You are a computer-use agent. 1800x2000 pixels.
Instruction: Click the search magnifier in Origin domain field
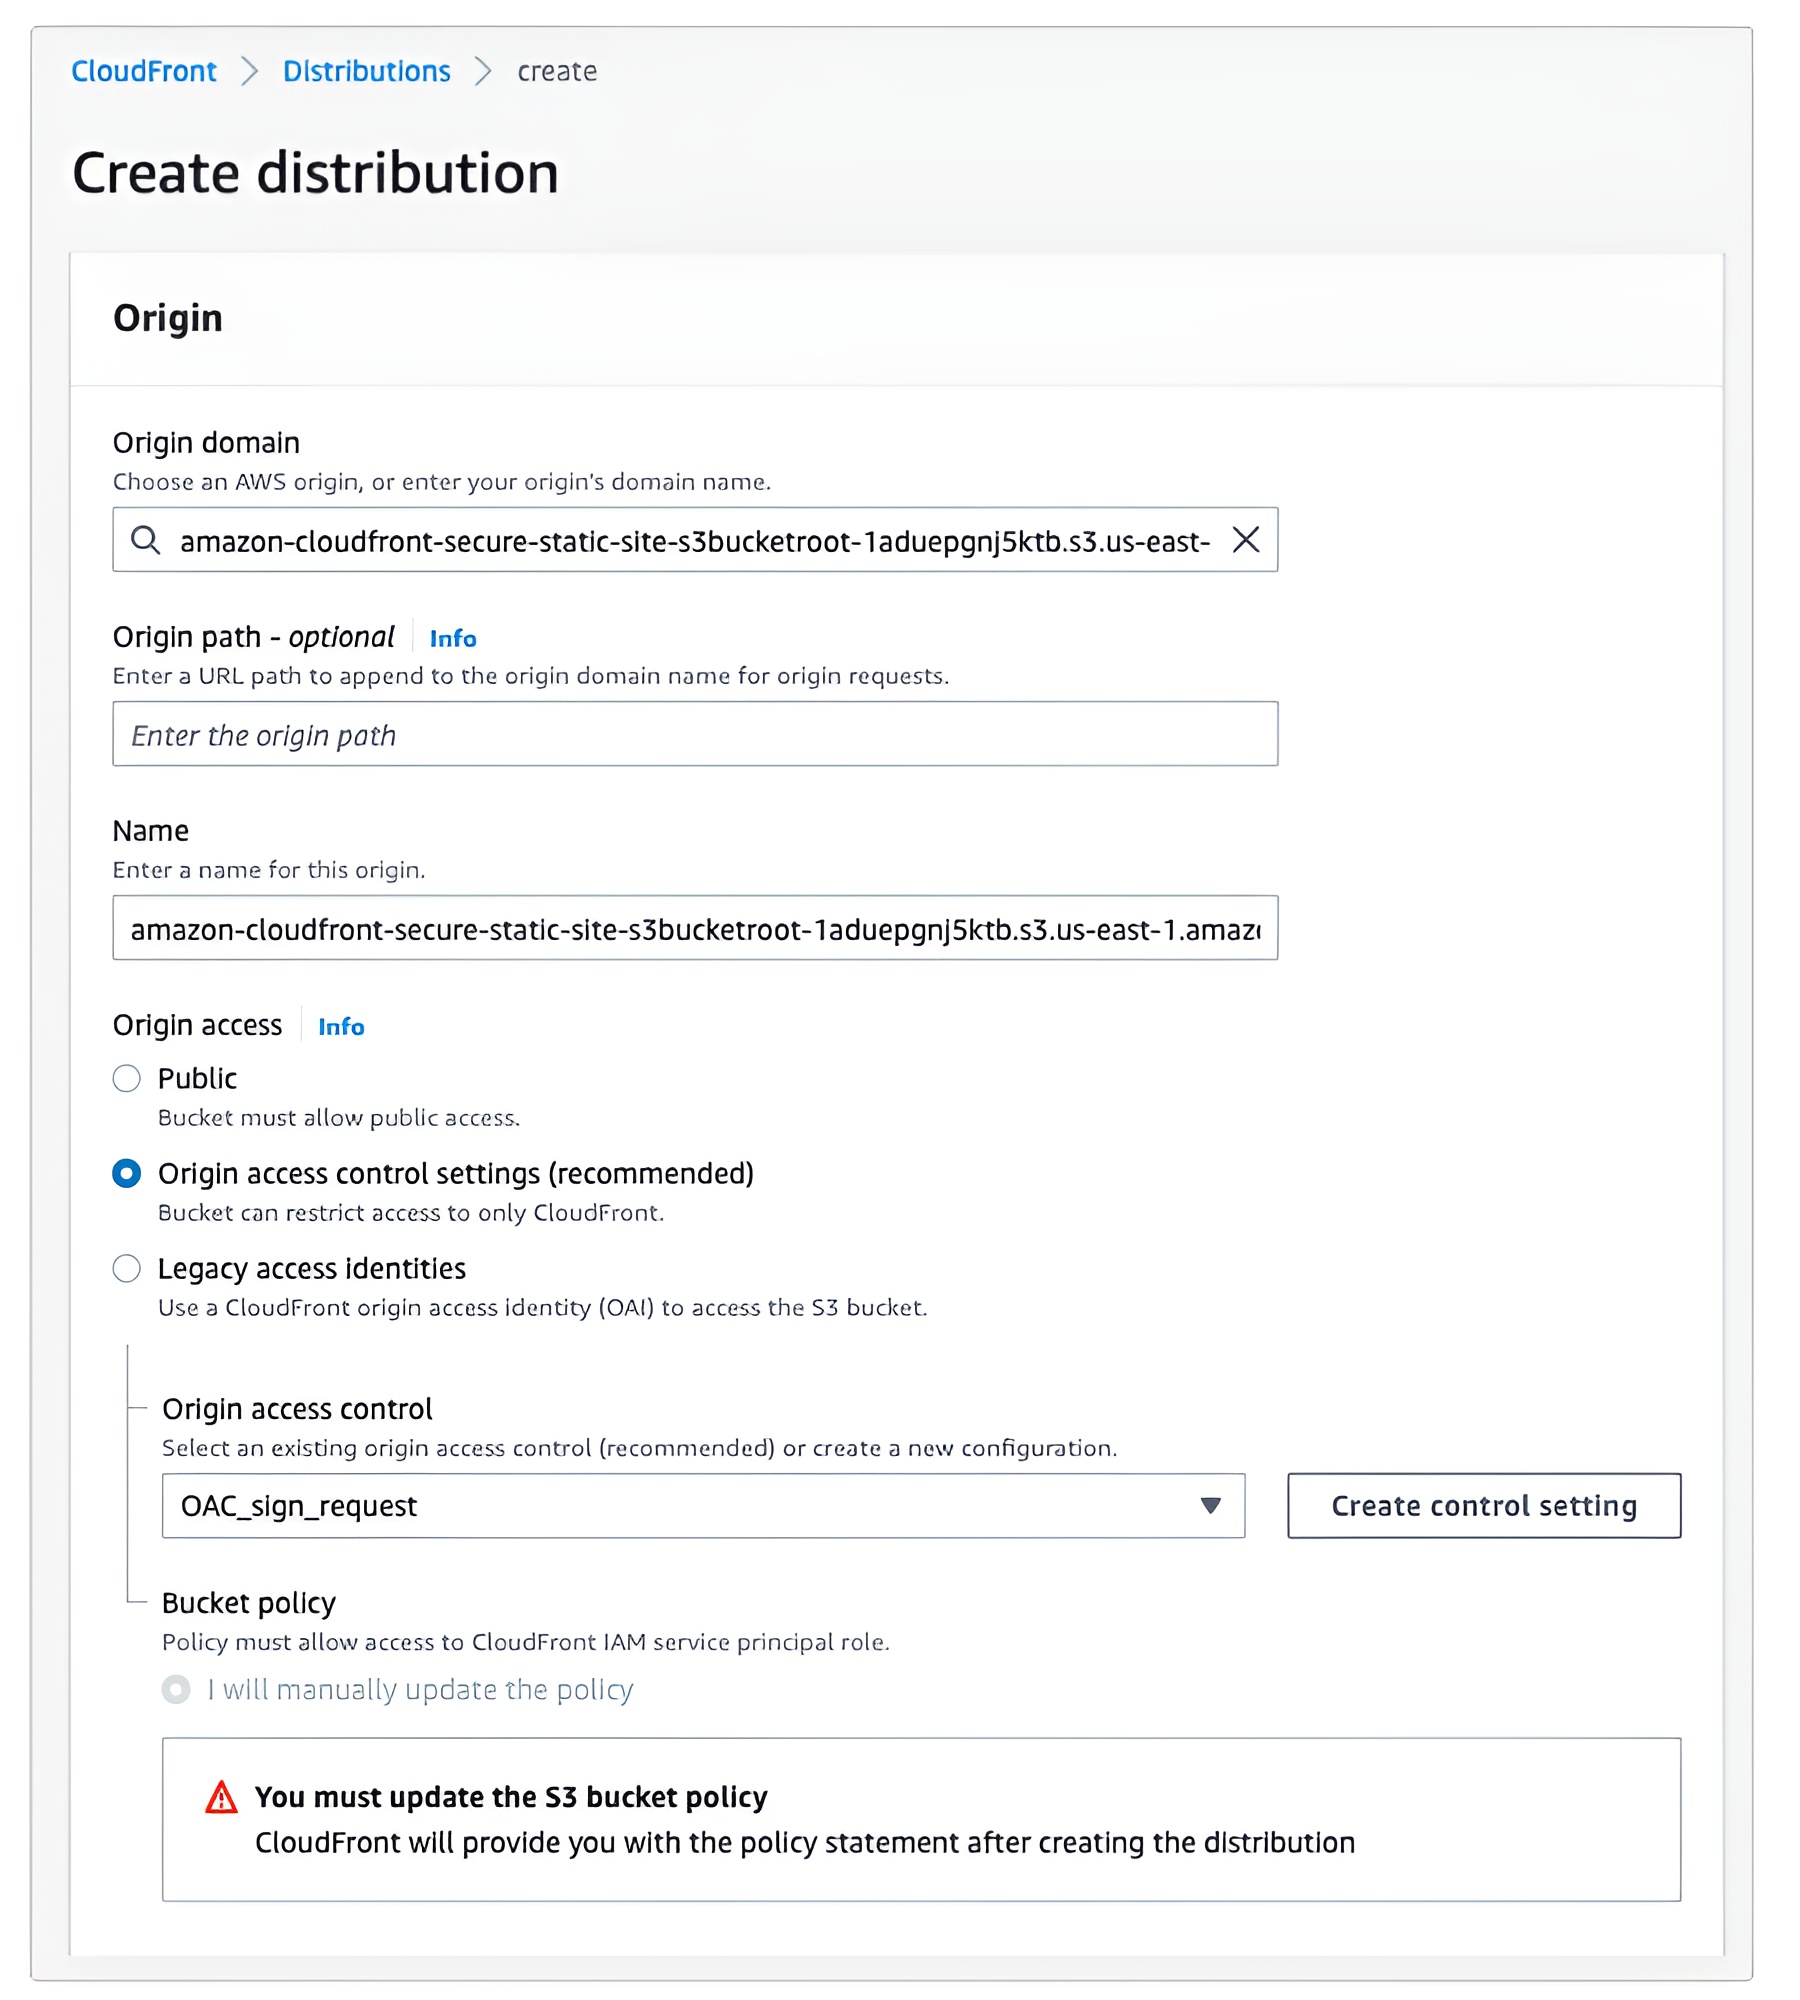click(x=146, y=540)
